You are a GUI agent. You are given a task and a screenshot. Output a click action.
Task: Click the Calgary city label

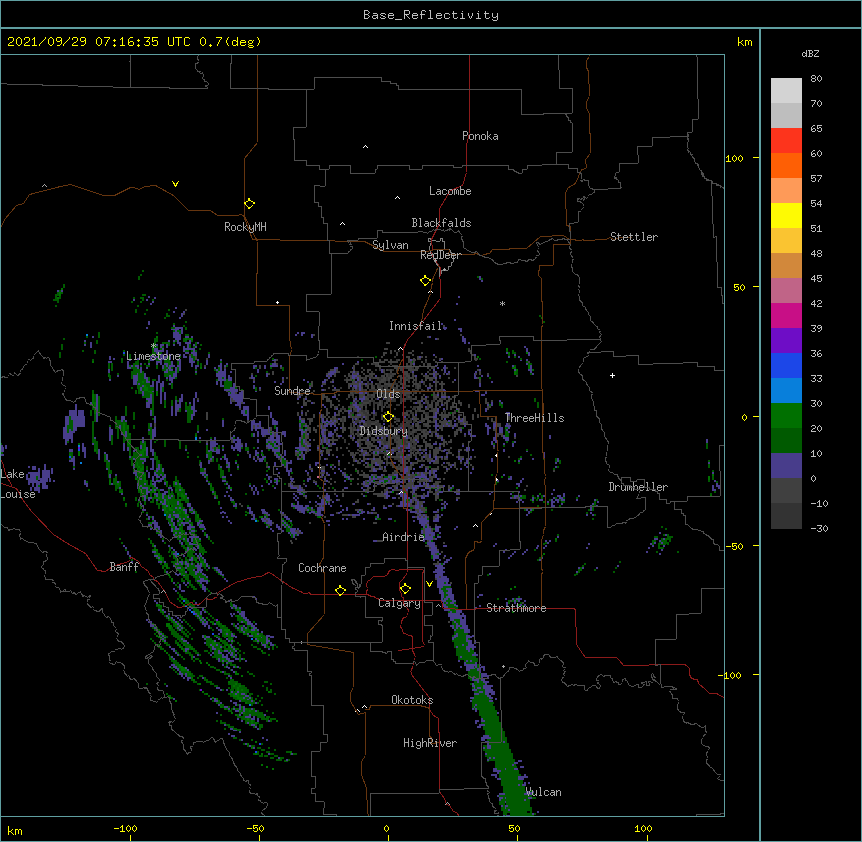[x=399, y=603]
